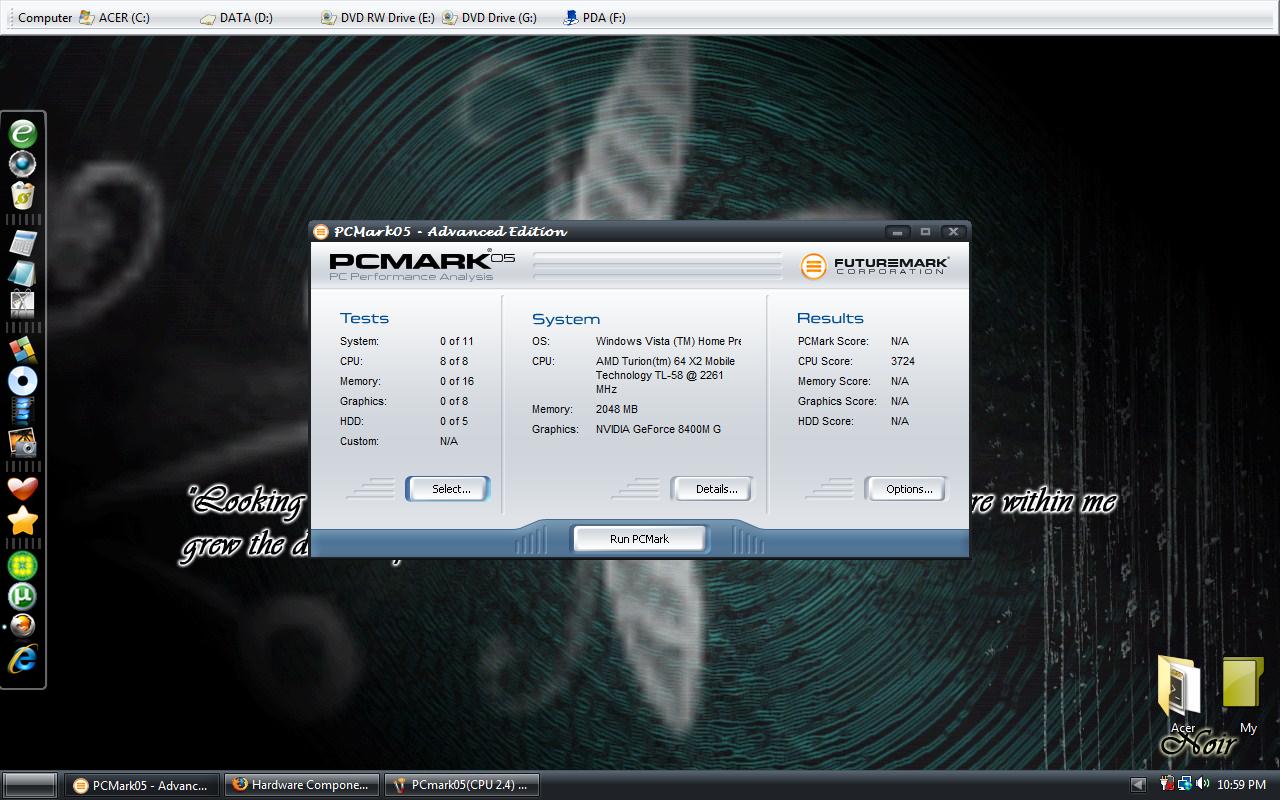Launch Firefox from the dock
Image resolution: width=1280 pixels, height=800 pixels.
[x=23, y=627]
